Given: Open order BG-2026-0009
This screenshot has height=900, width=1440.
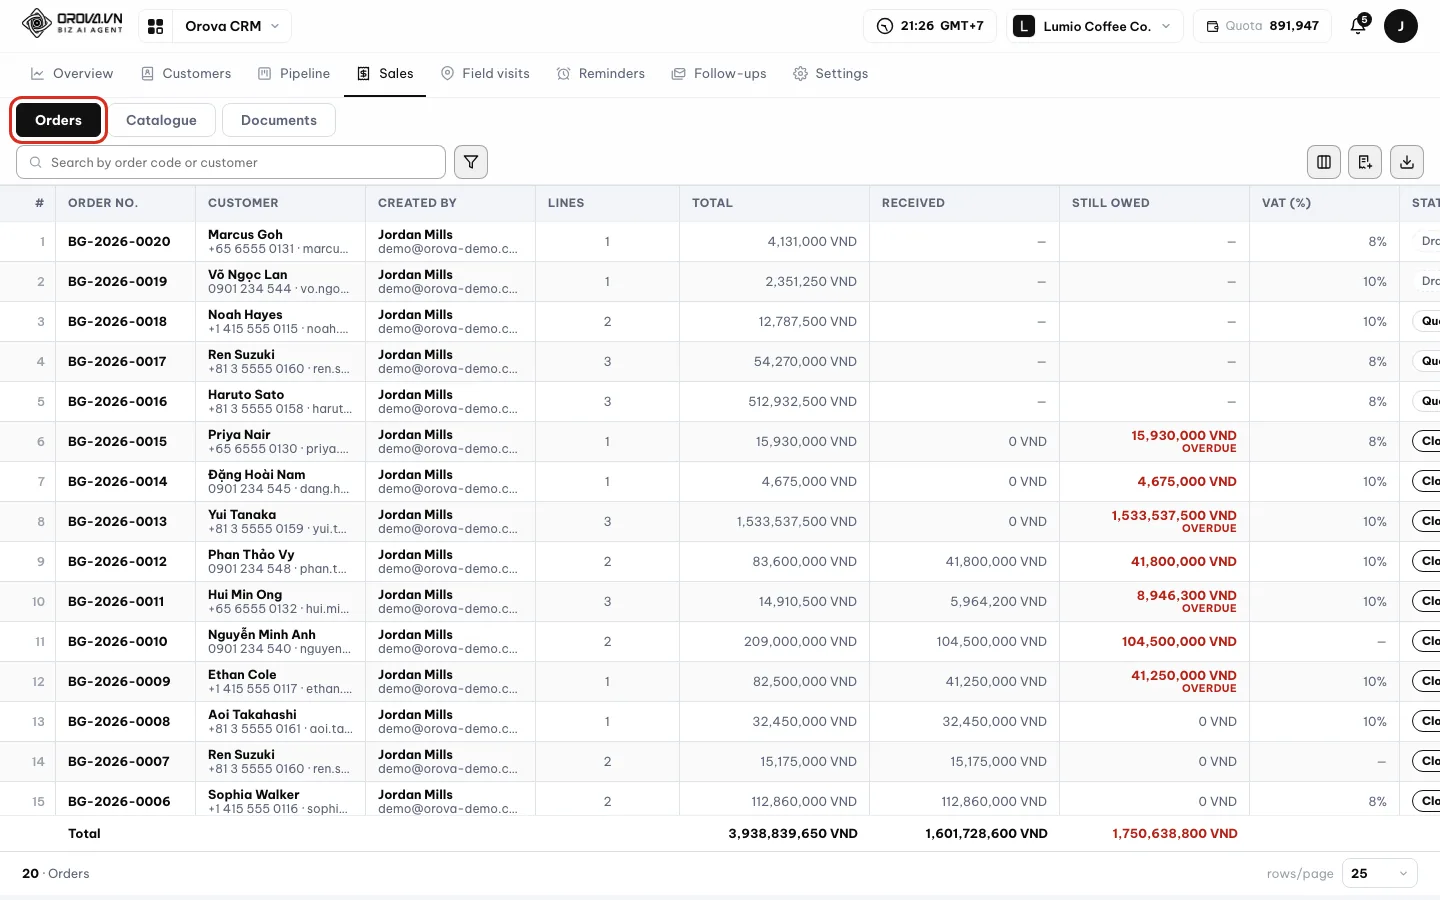Looking at the screenshot, I should tap(119, 682).
